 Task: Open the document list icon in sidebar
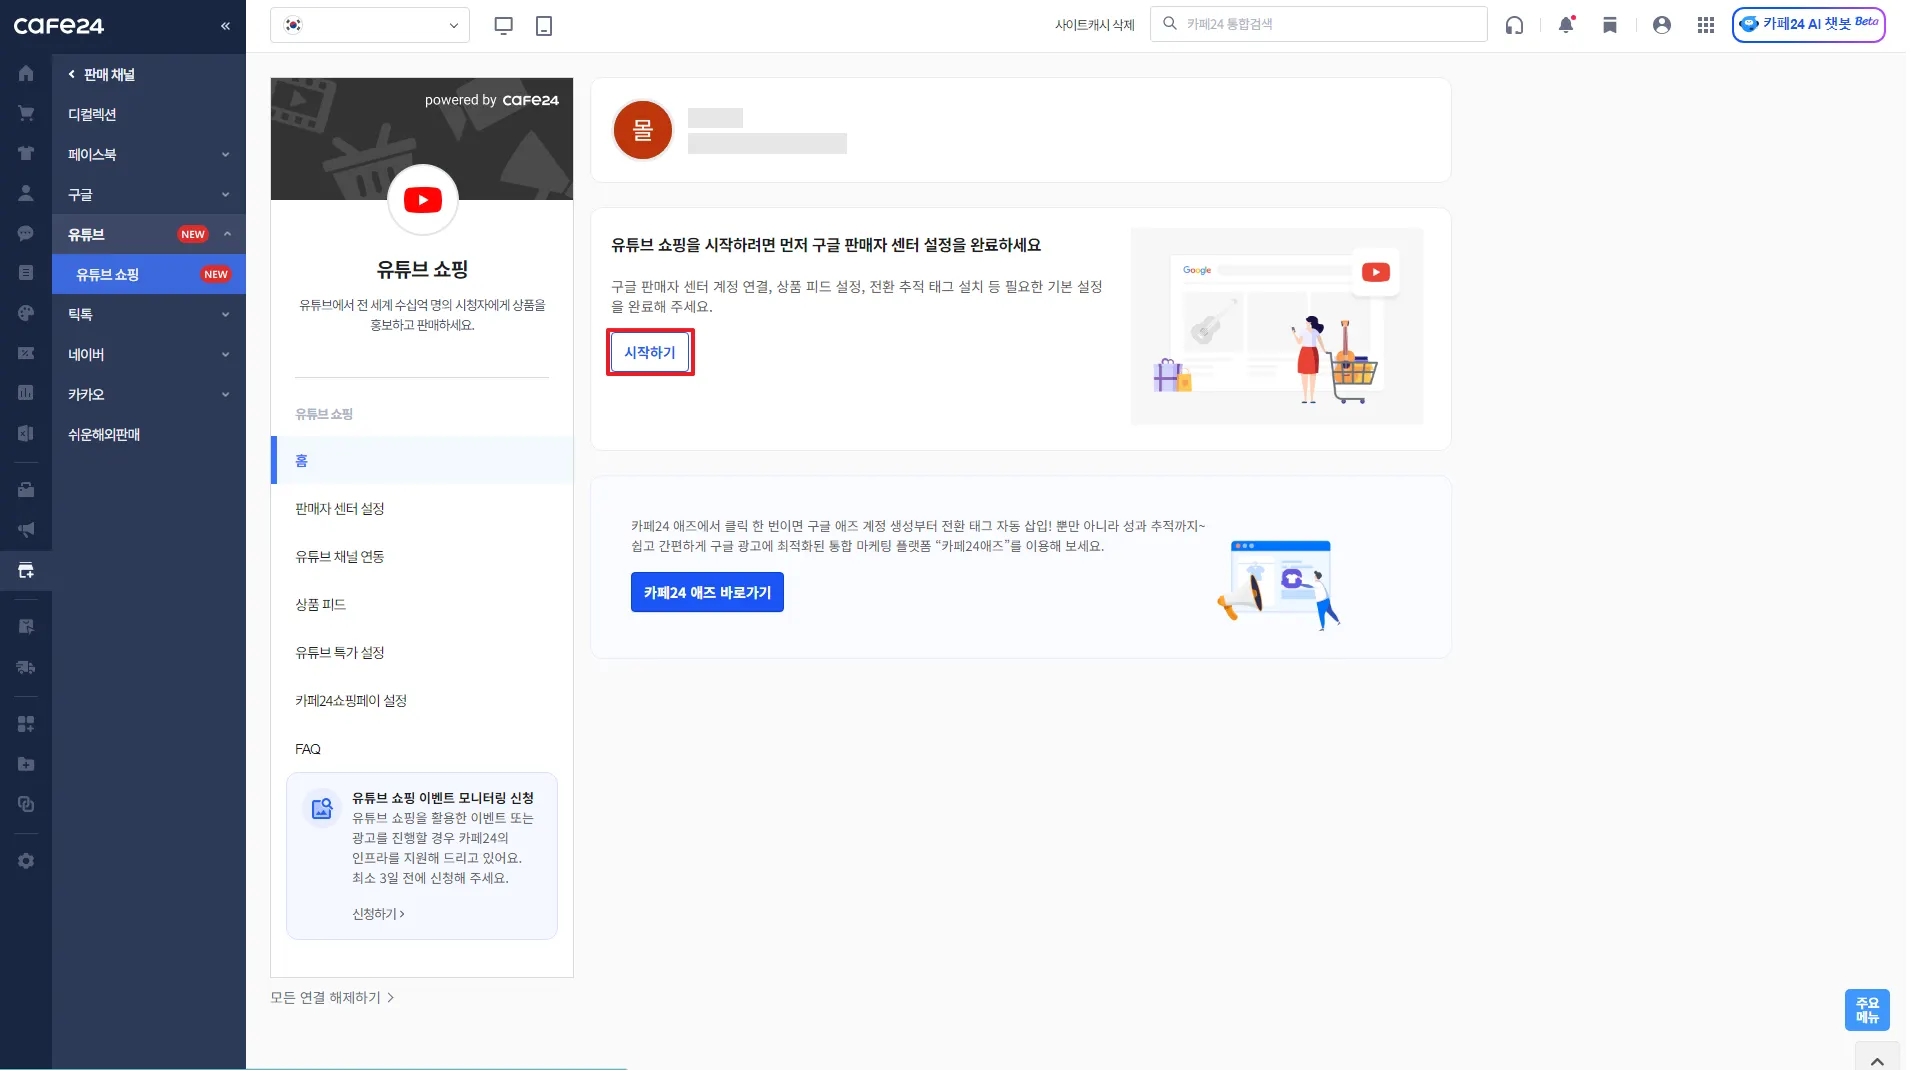(26, 273)
